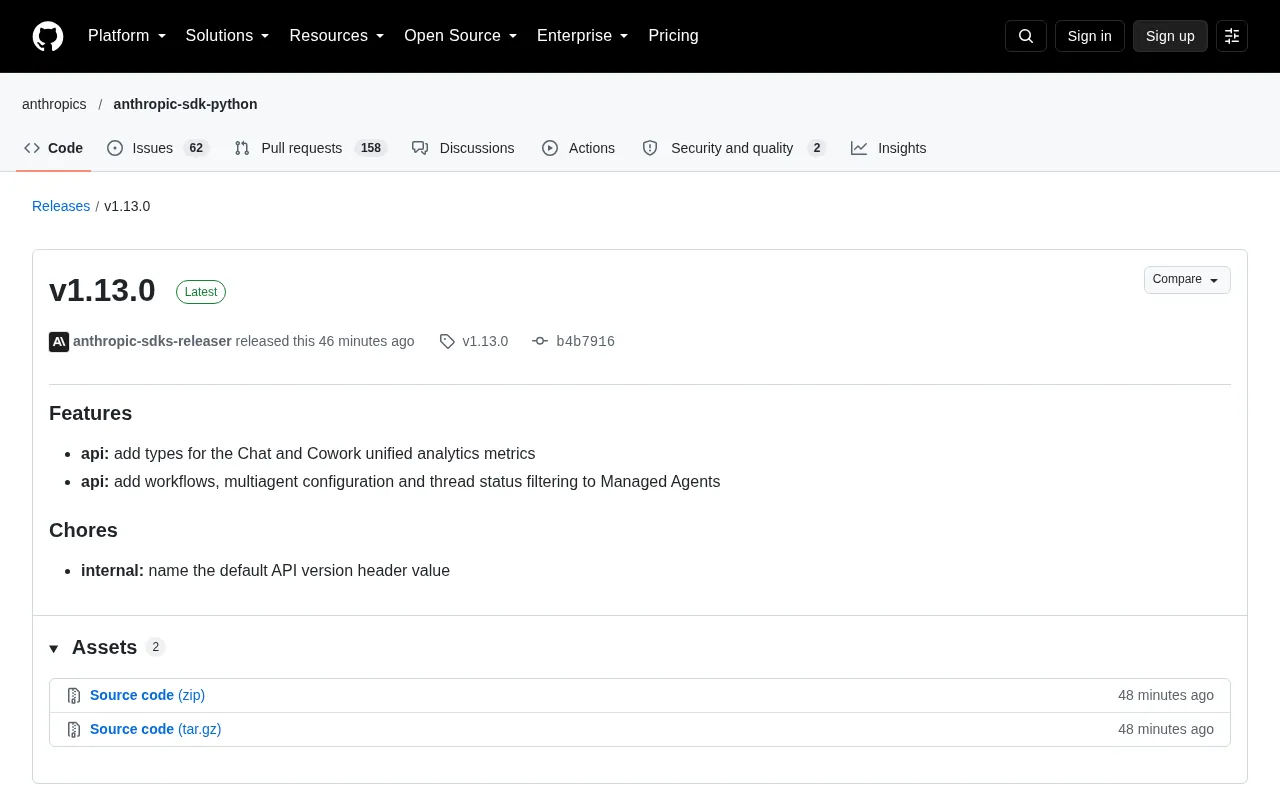Open the Platform dropdown menu
Image resolution: width=1280 pixels, height=800 pixels.
127,36
